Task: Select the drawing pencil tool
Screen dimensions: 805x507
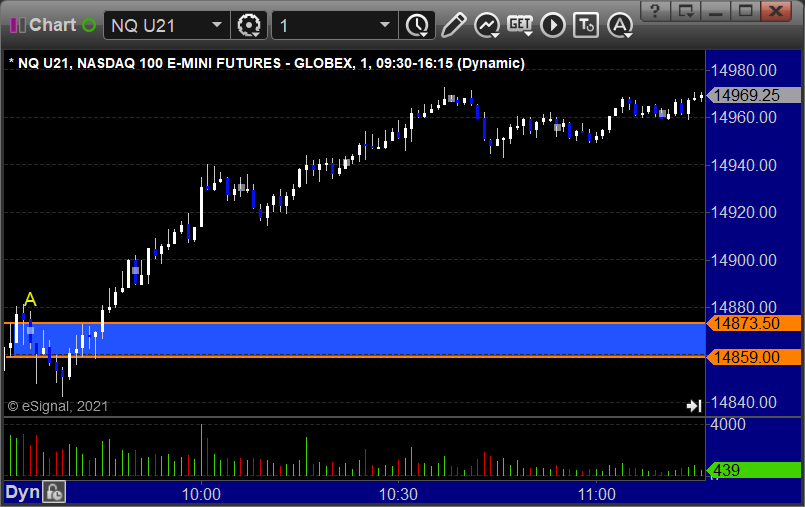Action: pyautogui.click(x=453, y=25)
